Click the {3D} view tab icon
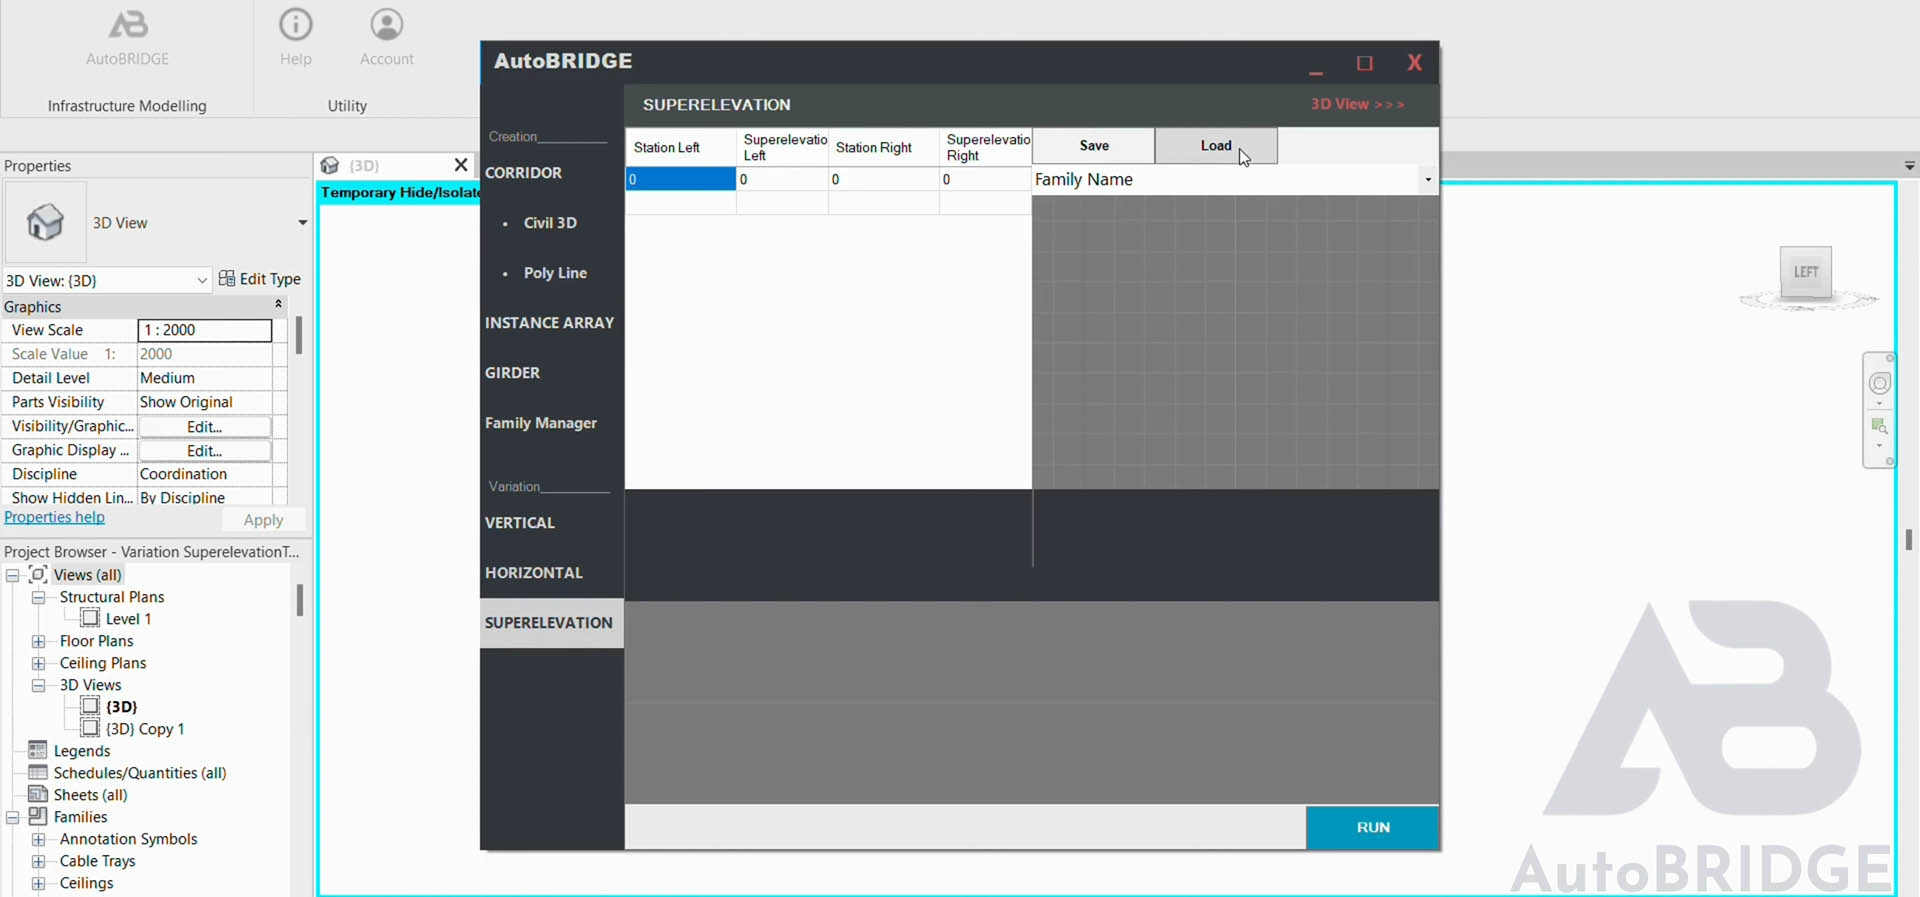The height and width of the screenshot is (897, 1920). [330, 165]
